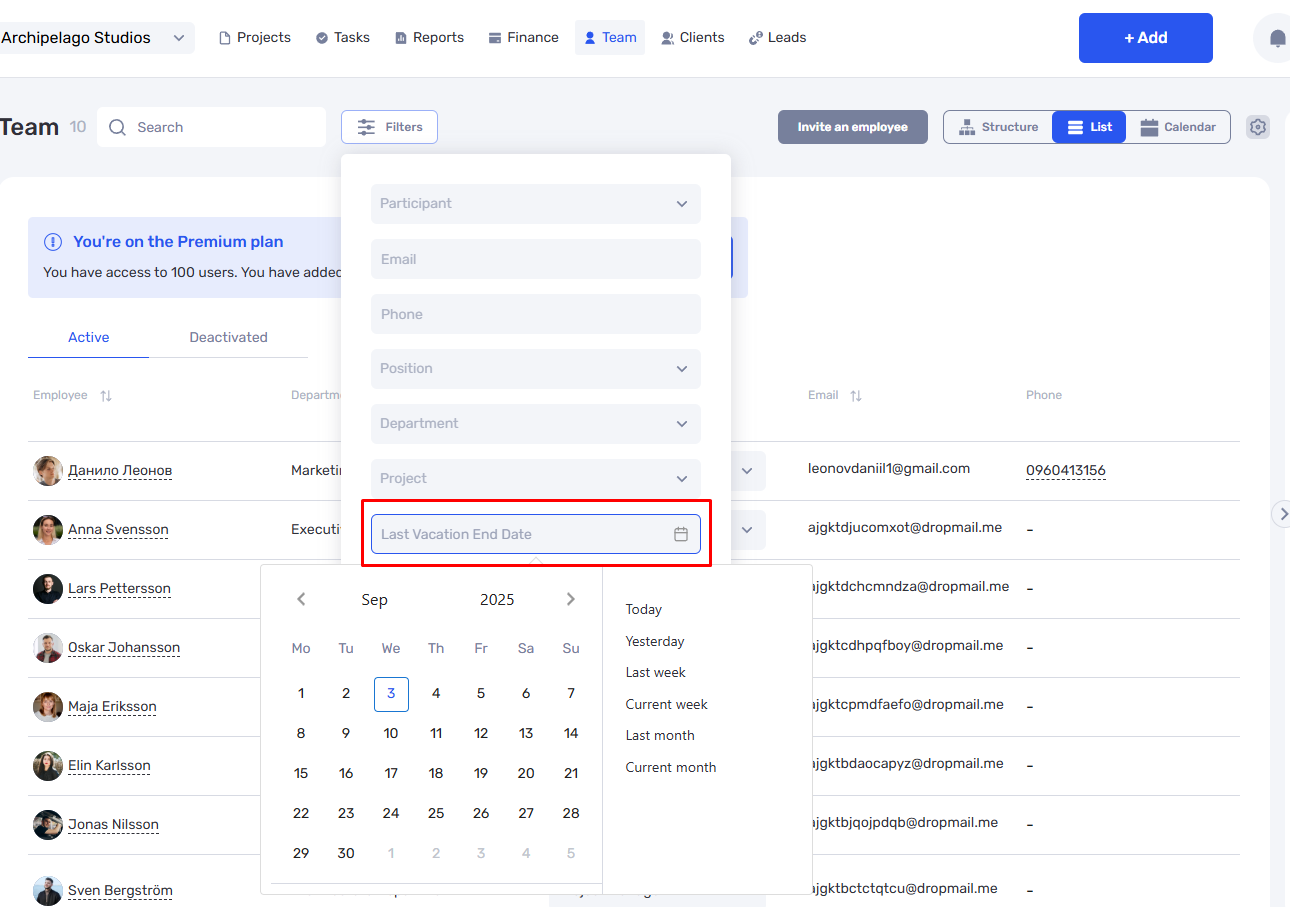Open Archipelago Studios workspace dropdown
1290x907 pixels.
pos(96,38)
